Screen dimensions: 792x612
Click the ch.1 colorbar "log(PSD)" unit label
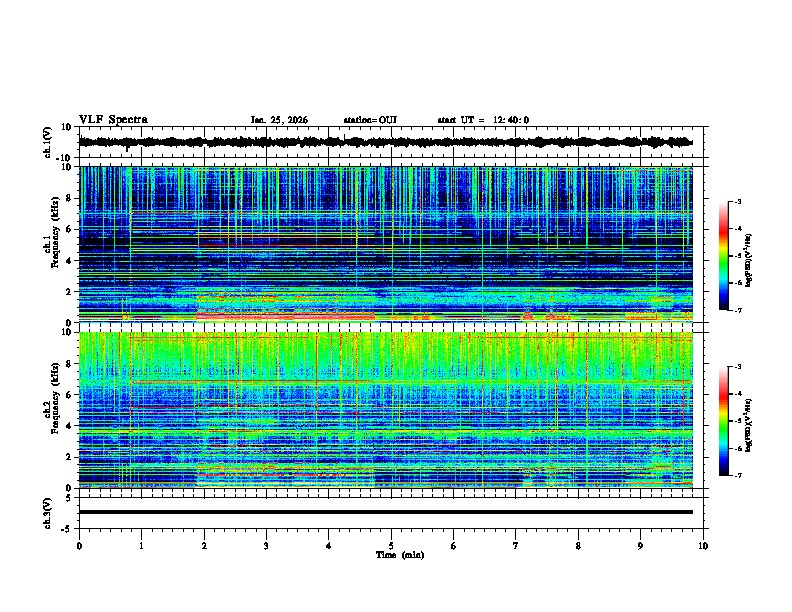[749, 261]
